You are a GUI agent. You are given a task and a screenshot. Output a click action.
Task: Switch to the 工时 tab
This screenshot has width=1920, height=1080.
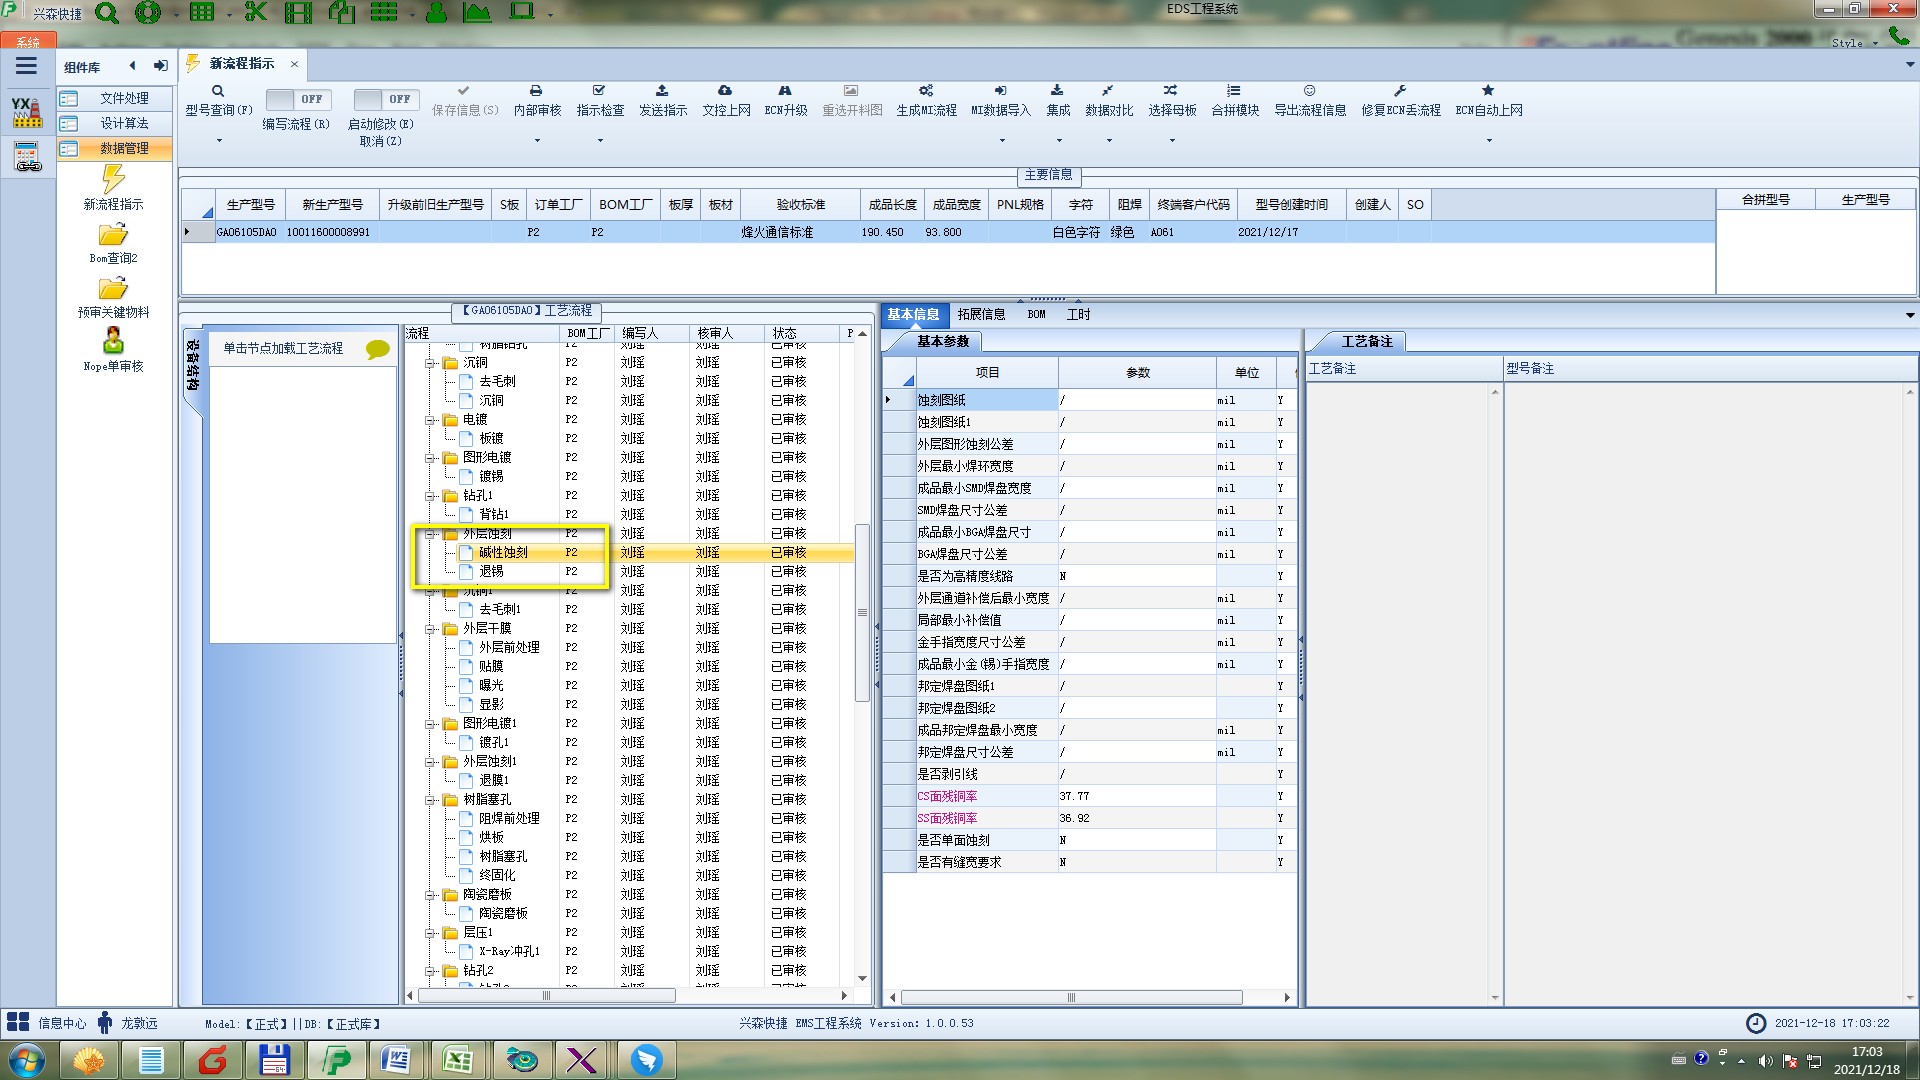coord(1078,314)
